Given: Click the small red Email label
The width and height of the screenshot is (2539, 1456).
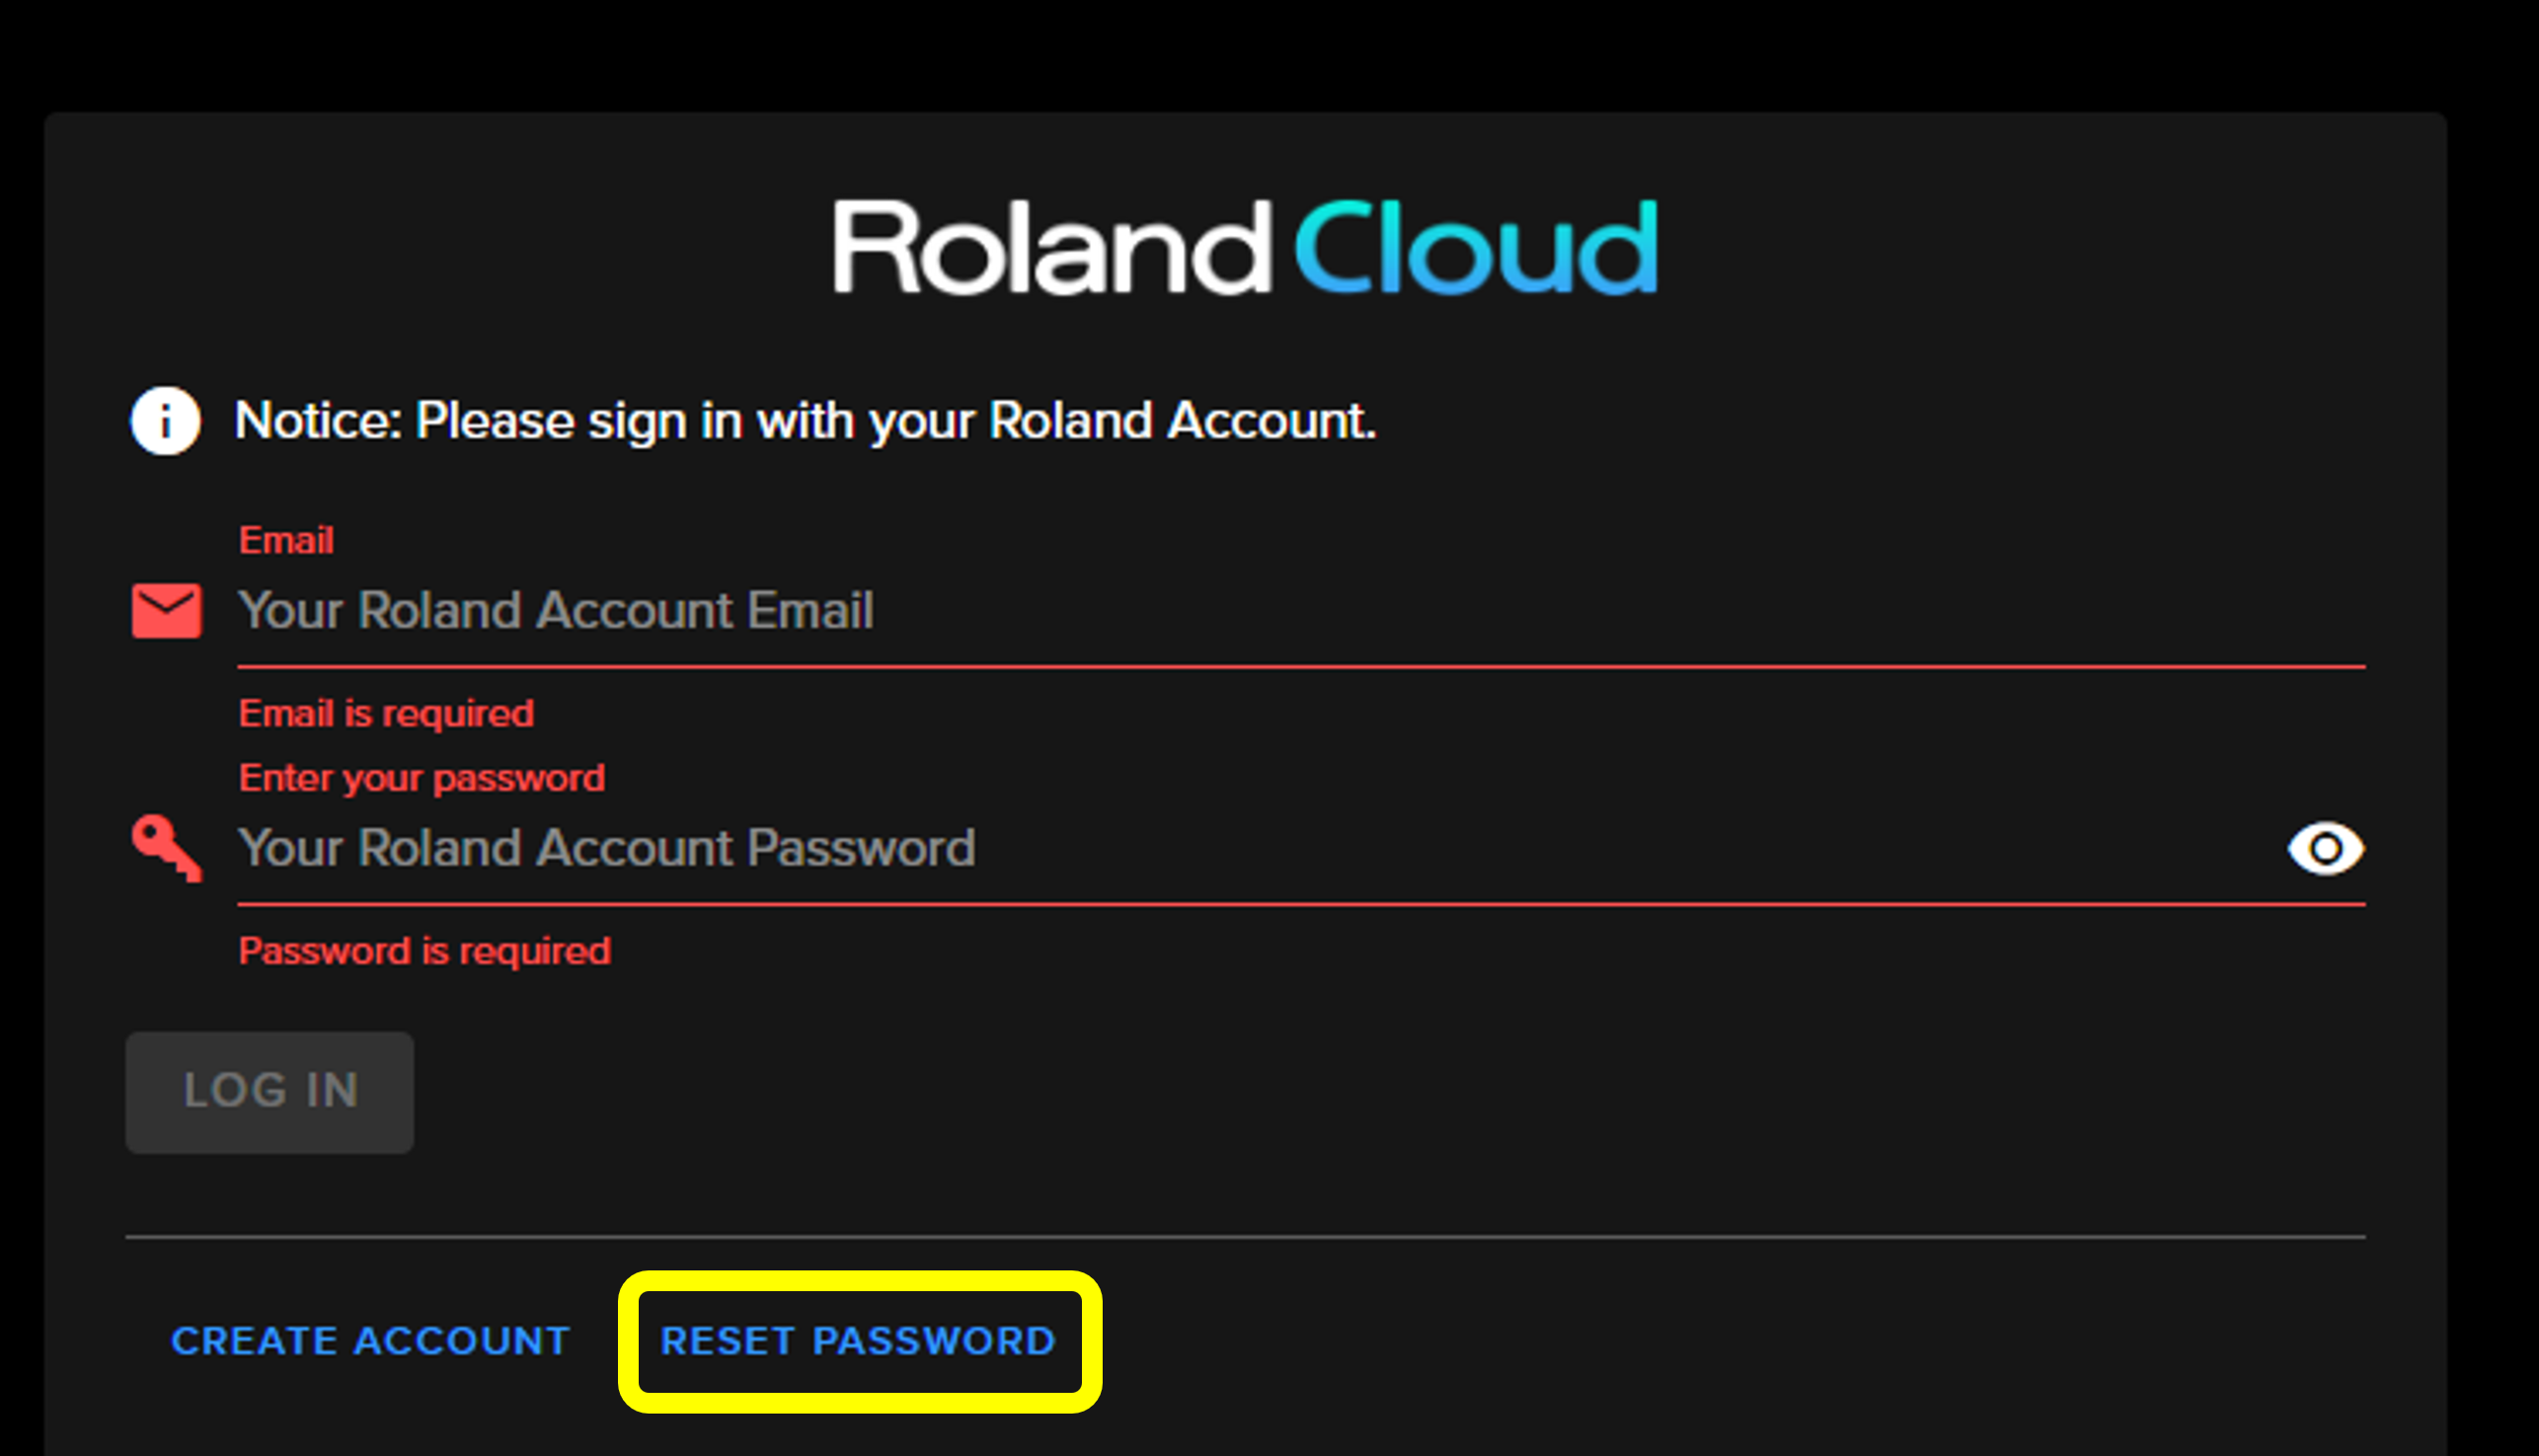Looking at the screenshot, I should 286,540.
